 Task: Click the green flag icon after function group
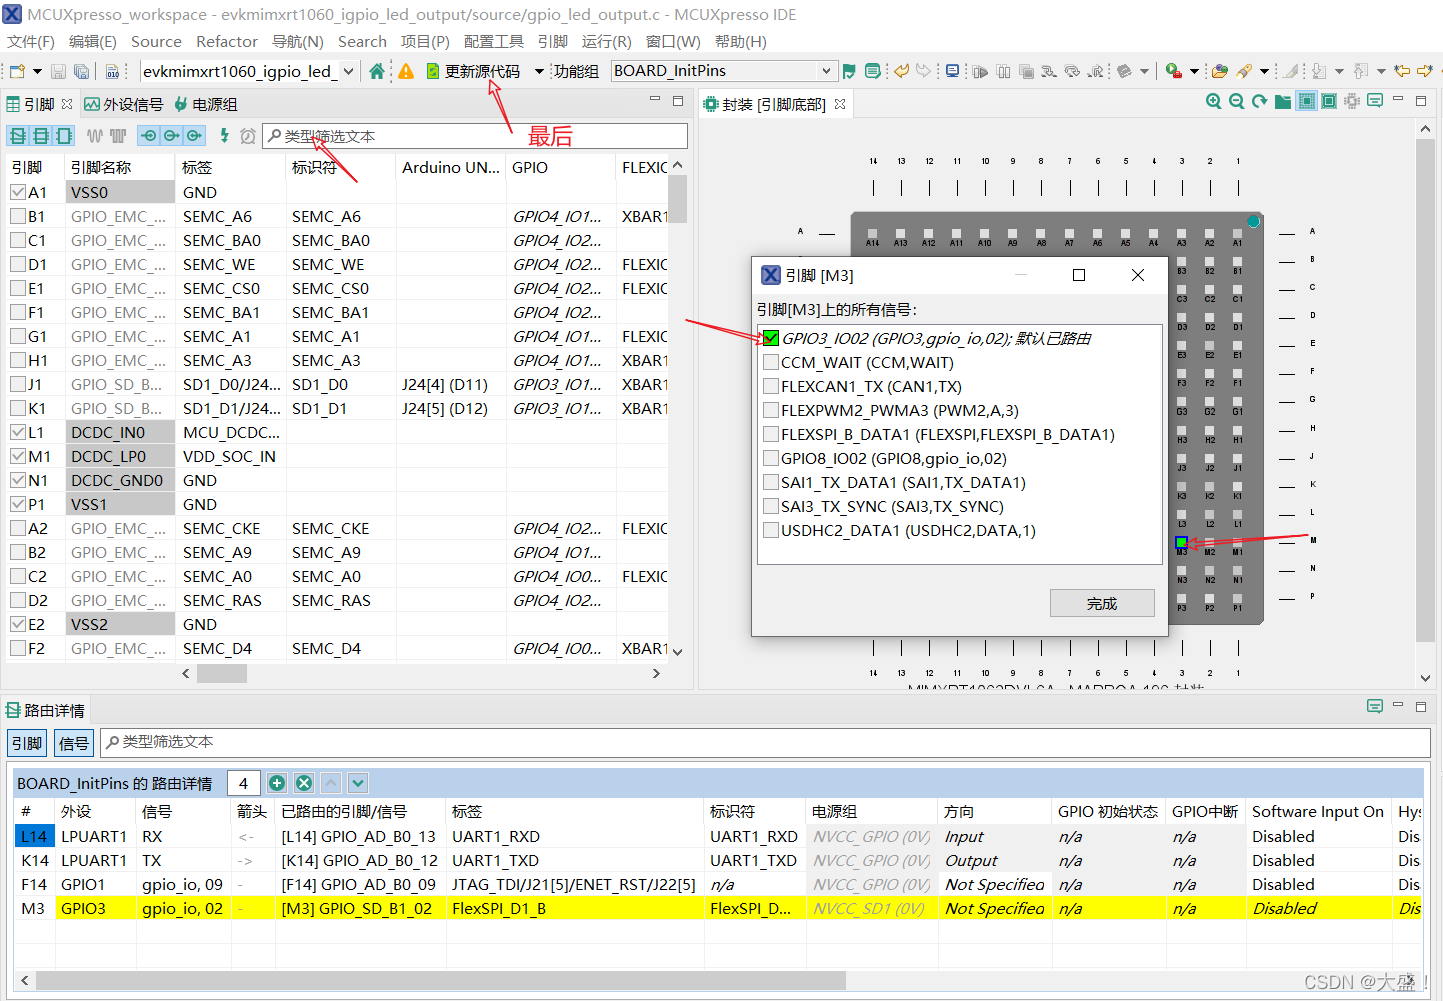click(x=849, y=71)
